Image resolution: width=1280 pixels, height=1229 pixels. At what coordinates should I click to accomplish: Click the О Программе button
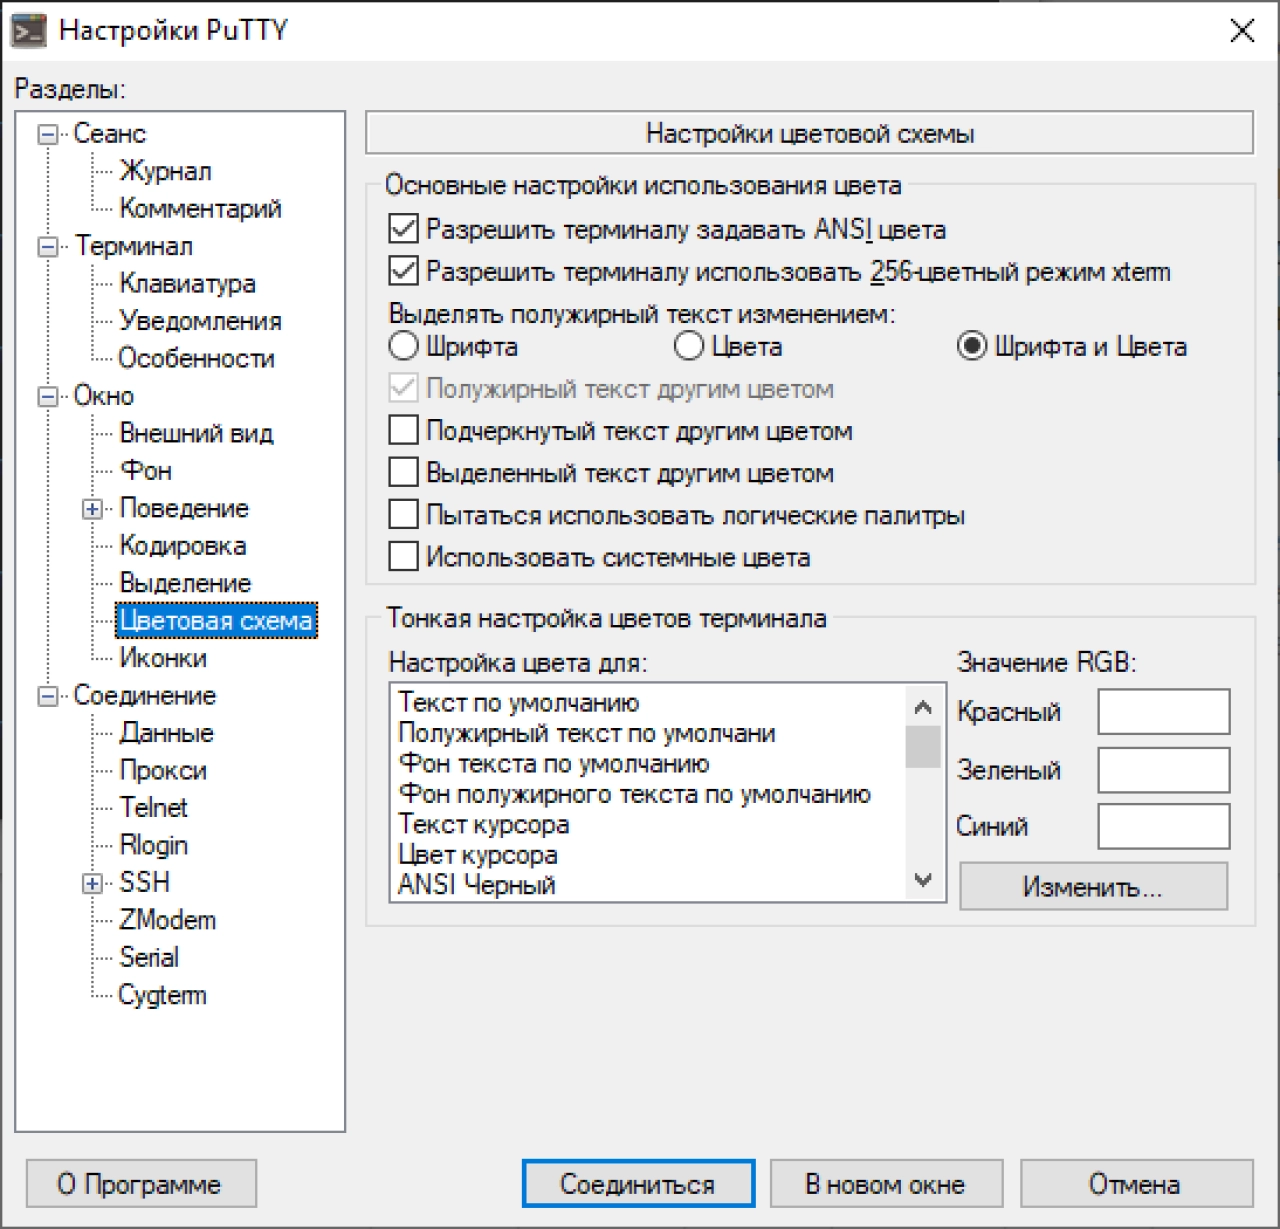pyautogui.click(x=141, y=1184)
